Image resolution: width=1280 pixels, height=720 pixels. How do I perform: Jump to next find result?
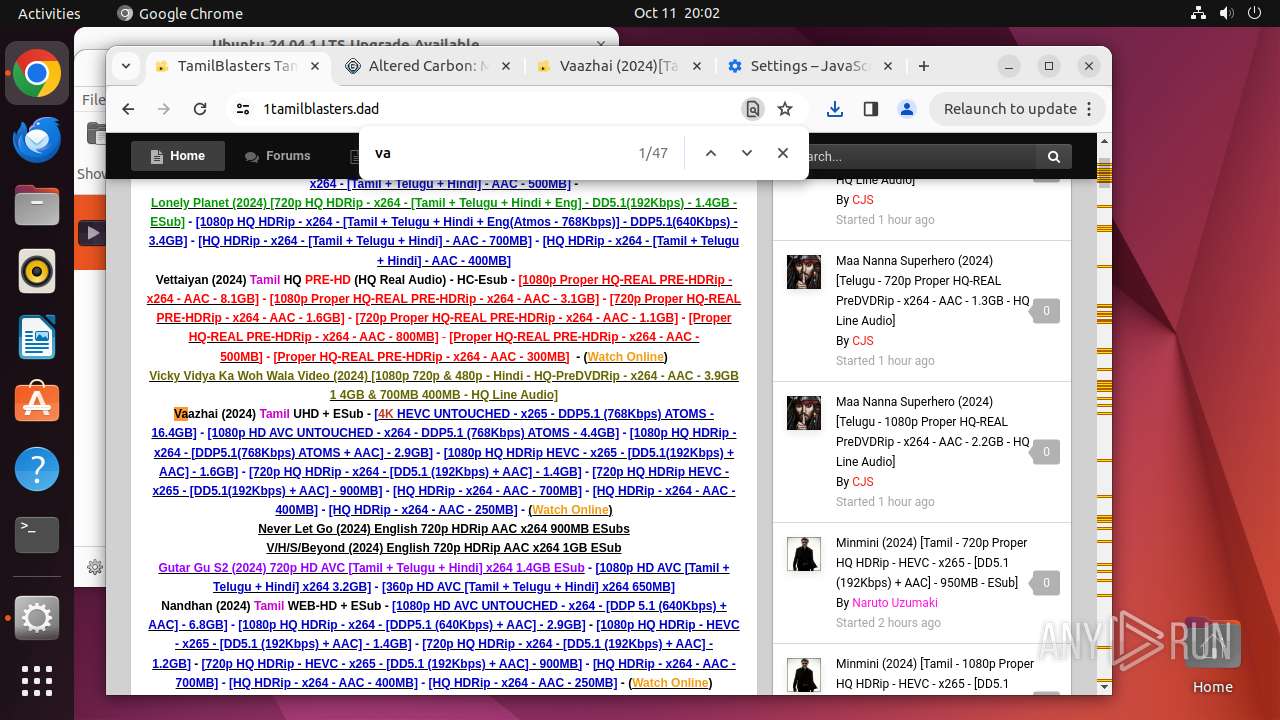pos(747,153)
